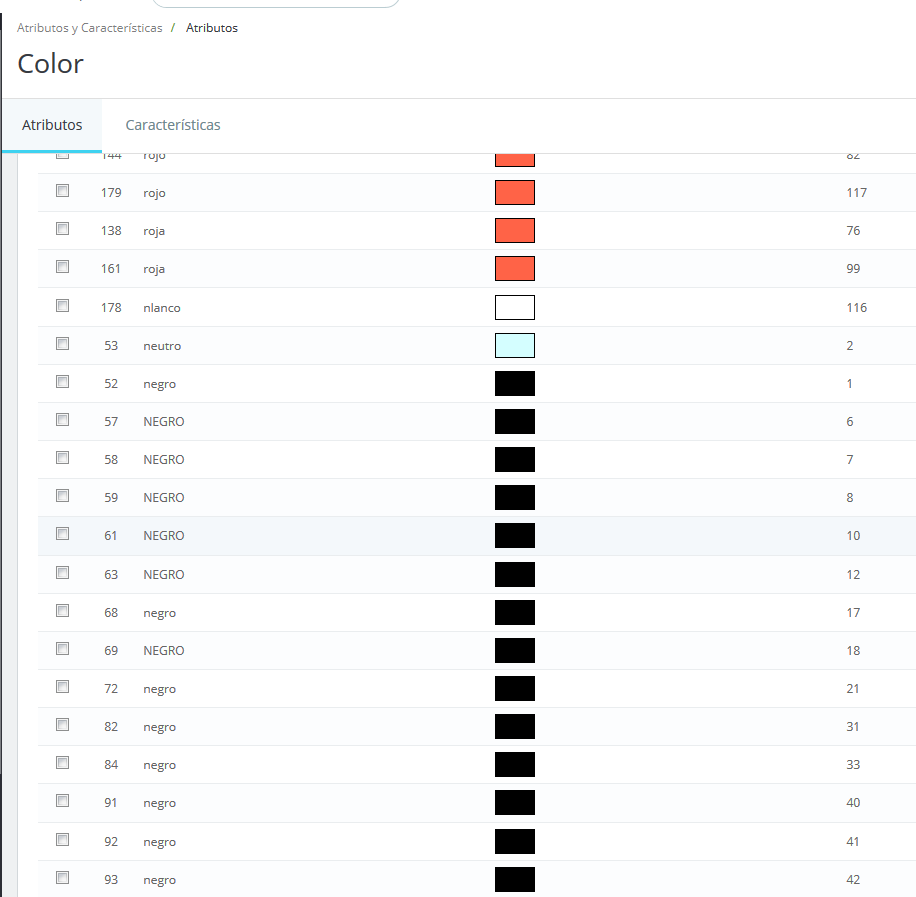Screen dimensions: 916x897
Task: Click position value 76
Action: [853, 231]
